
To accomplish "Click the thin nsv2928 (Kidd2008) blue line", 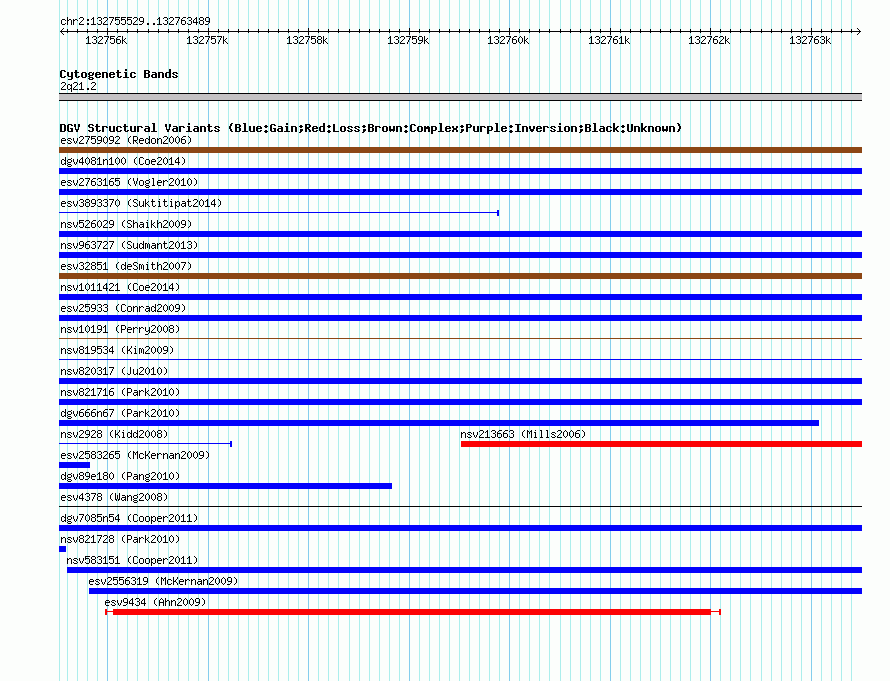I will point(145,444).
